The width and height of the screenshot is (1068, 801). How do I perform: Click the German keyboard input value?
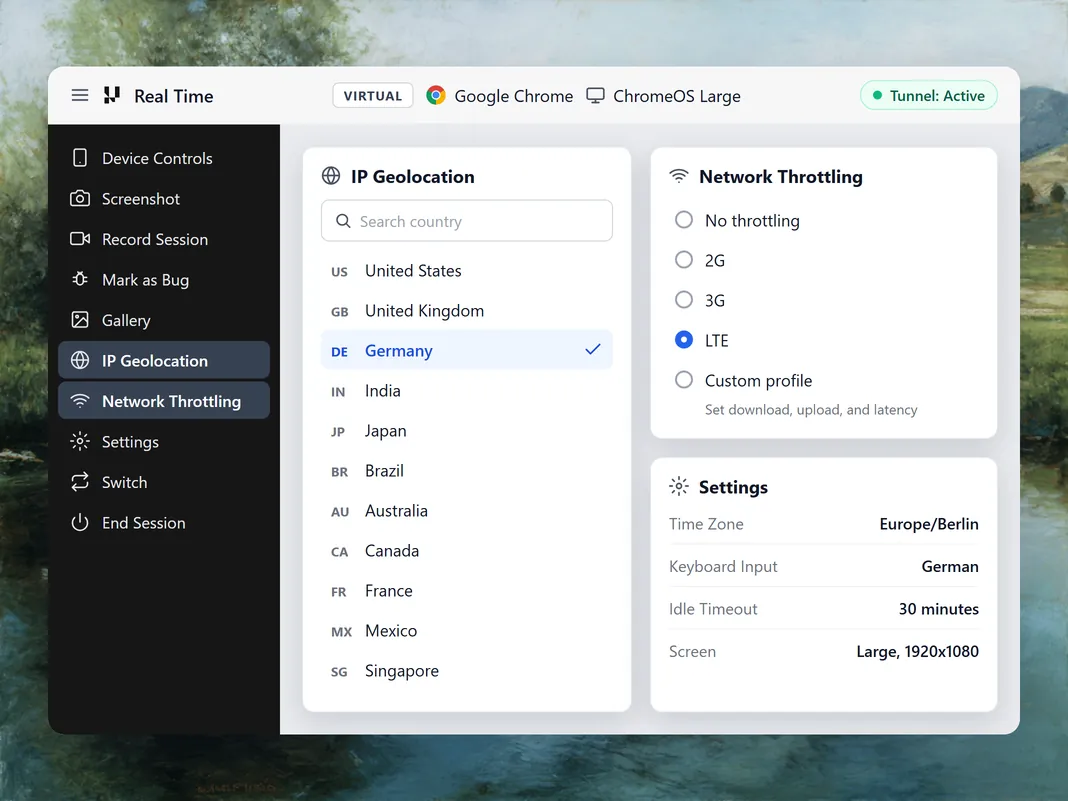click(949, 566)
